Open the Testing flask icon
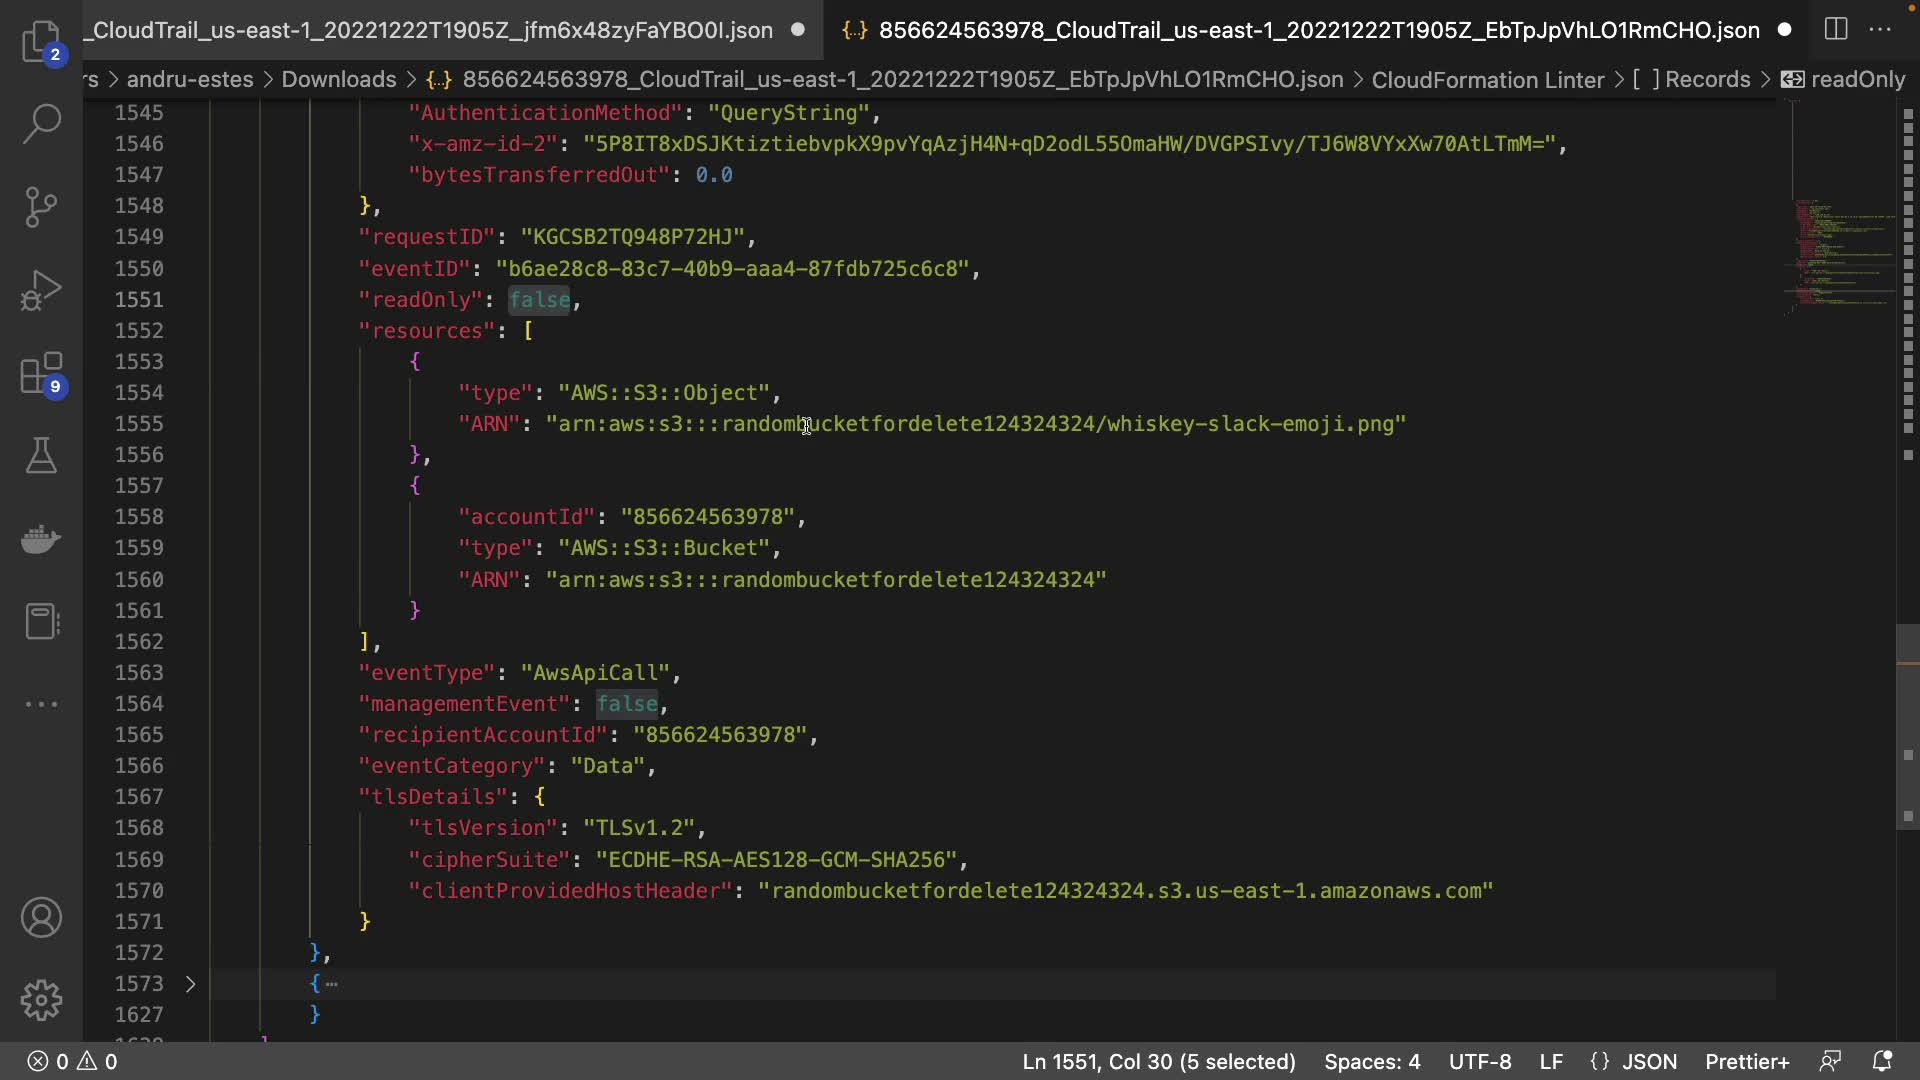Image resolution: width=1920 pixels, height=1080 pixels. coord(41,456)
